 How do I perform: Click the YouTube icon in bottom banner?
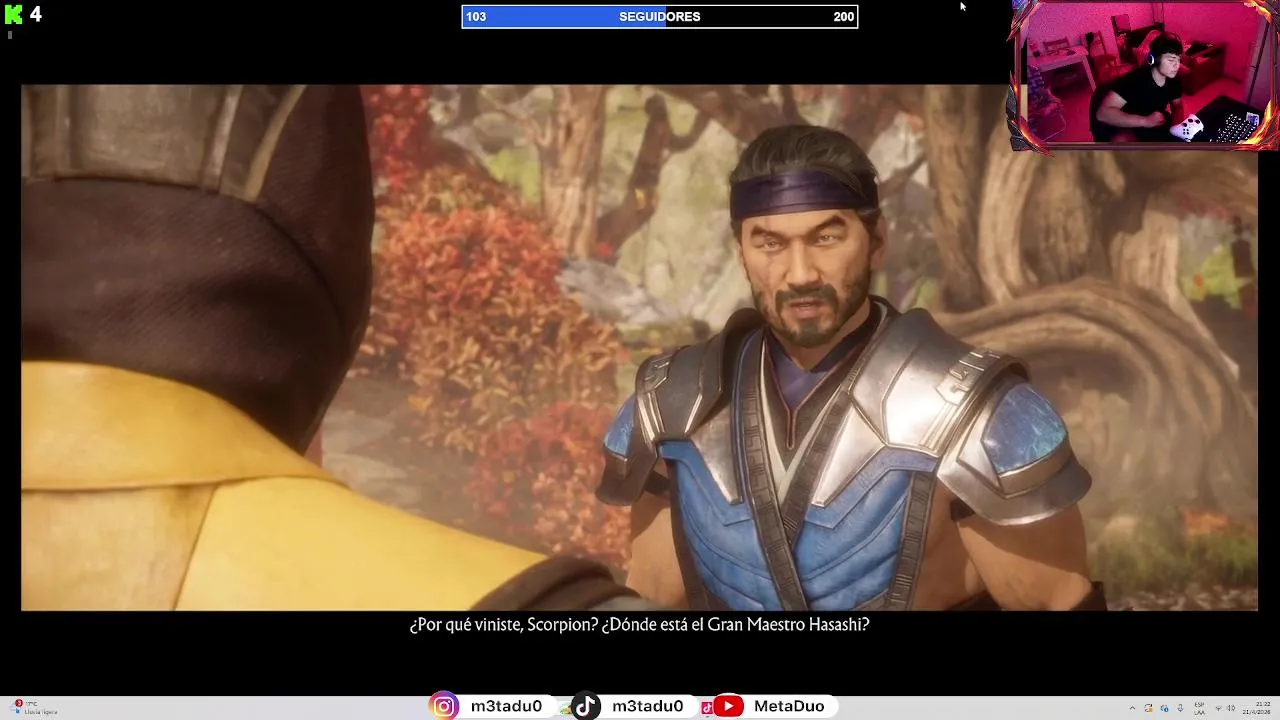728,706
